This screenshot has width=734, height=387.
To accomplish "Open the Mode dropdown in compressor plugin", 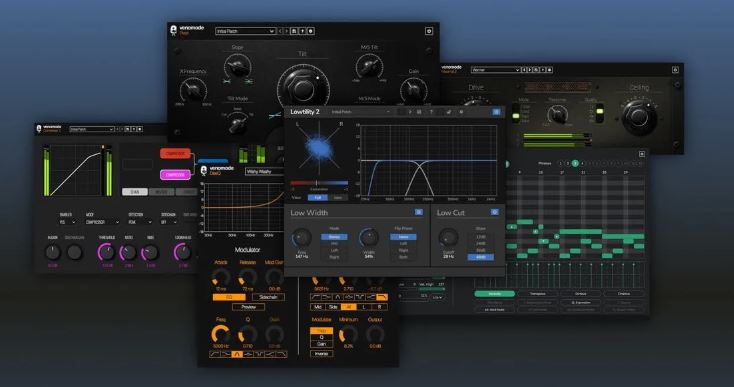I will (102, 222).
